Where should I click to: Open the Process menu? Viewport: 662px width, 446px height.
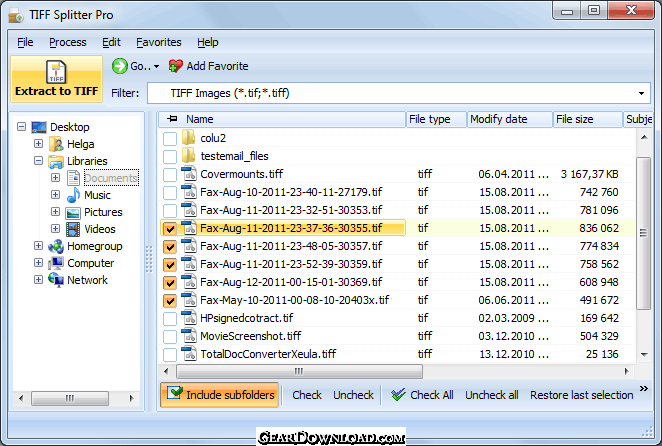68,42
